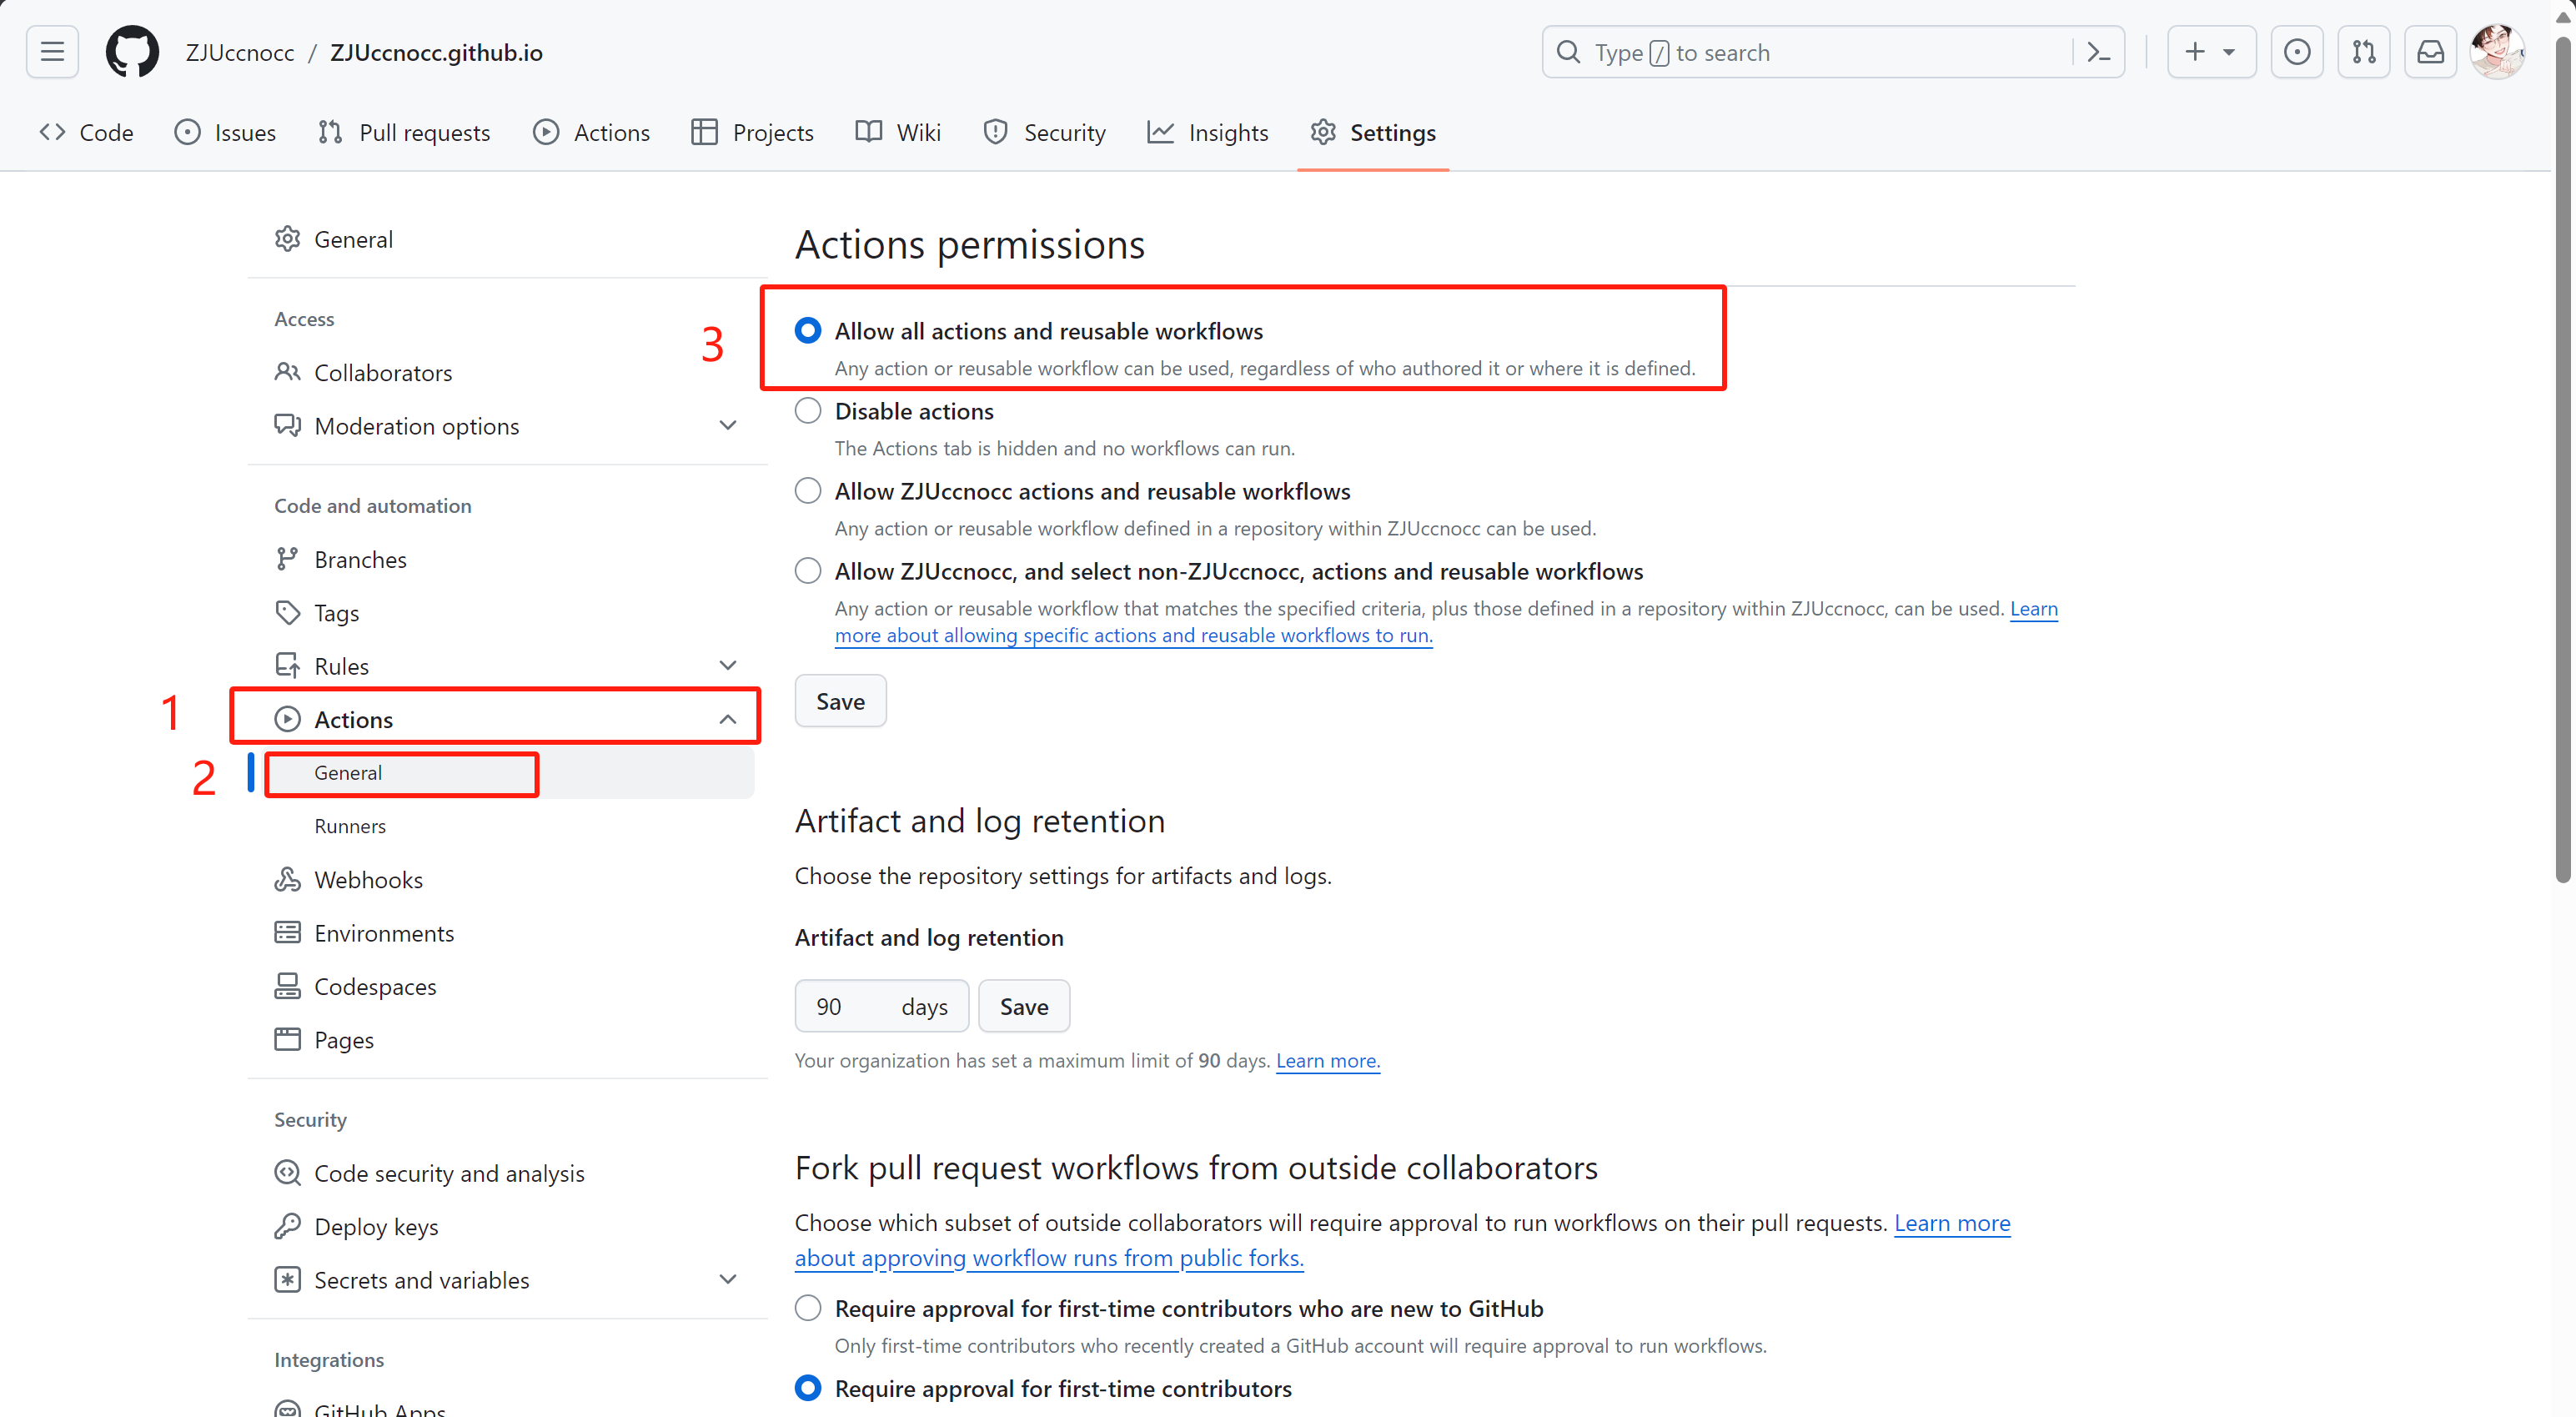Open the Wiki icon
The width and height of the screenshot is (2576, 1417).
point(868,131)
